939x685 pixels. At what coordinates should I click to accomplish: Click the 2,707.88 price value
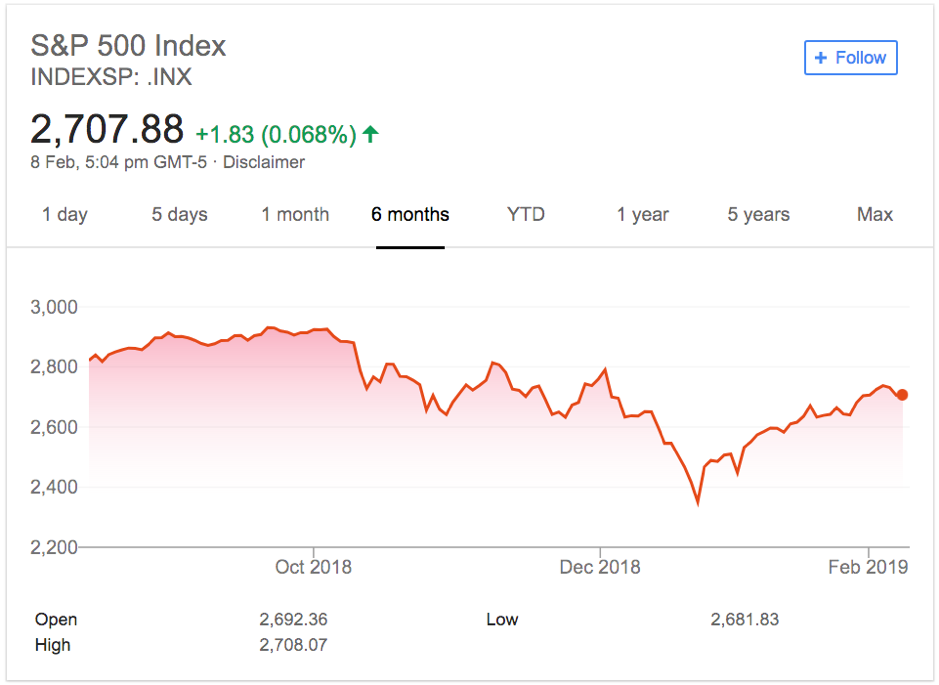click(x=107, y=130)
